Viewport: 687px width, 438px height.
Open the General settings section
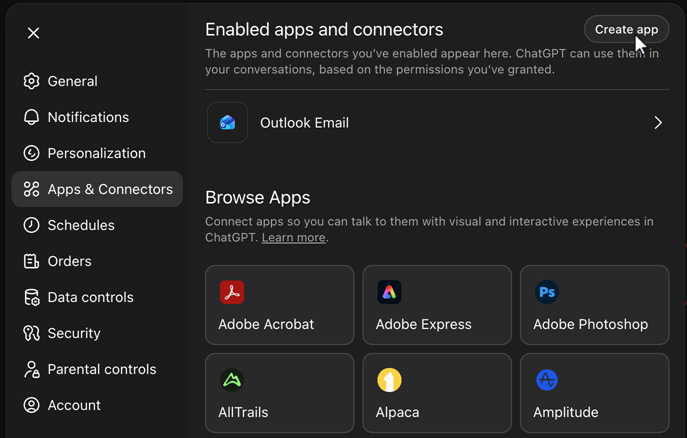(72, 81)
